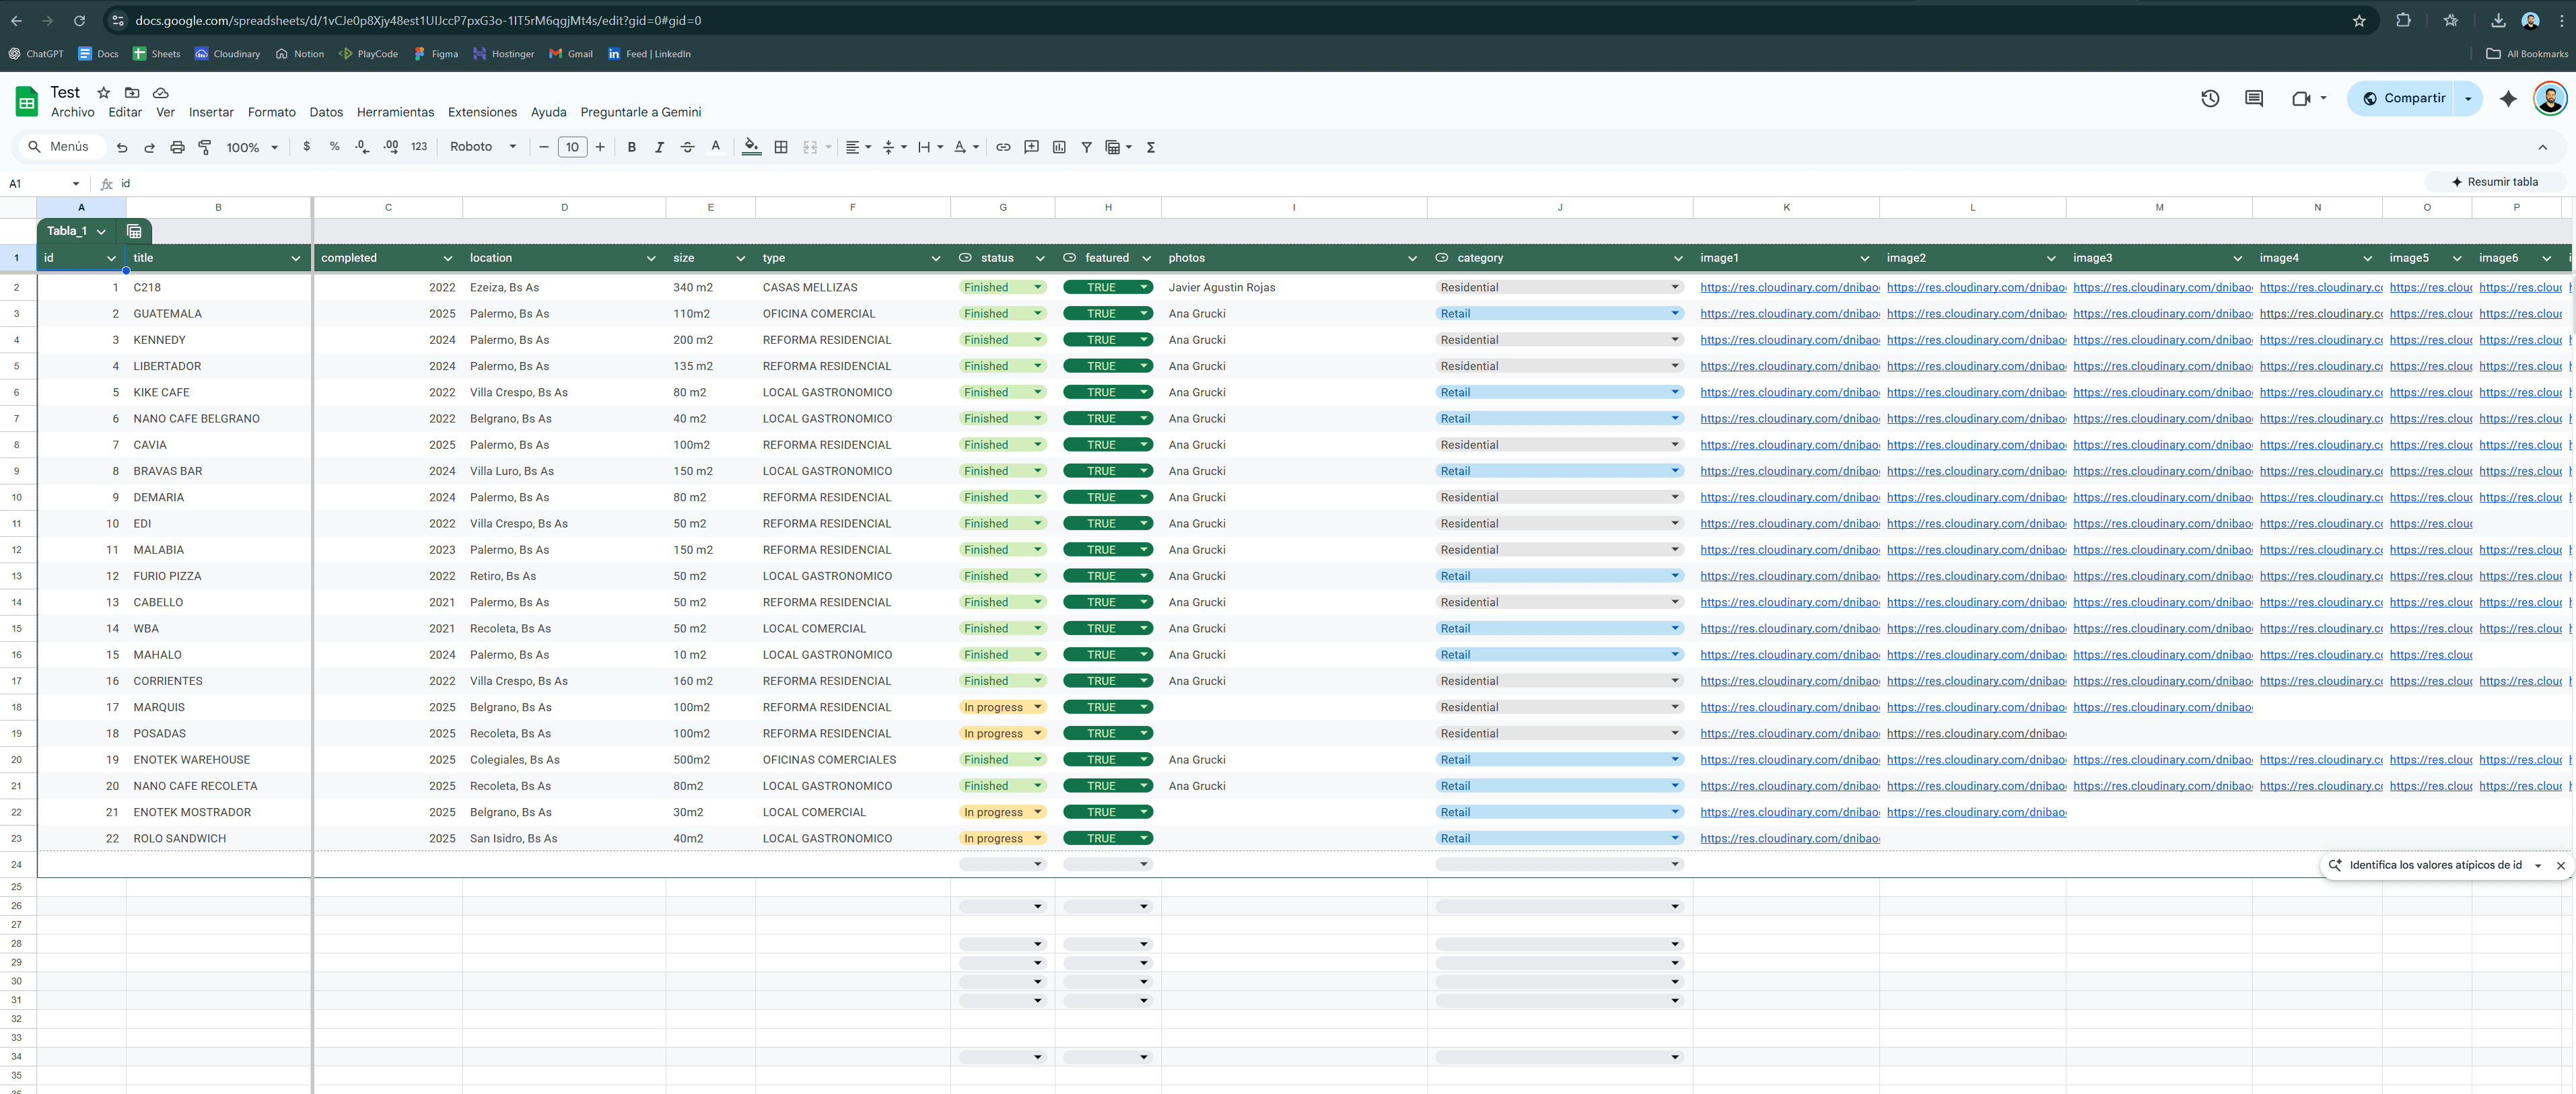This screenshot has width=2576, height=1094.
Task: Click the font size input field
Action: (x=572, y=147)
